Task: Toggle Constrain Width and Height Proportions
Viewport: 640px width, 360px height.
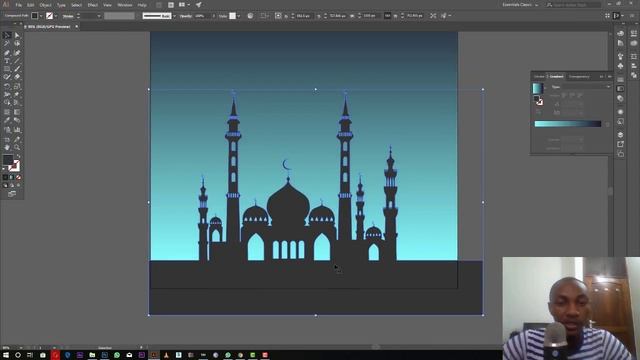Action: tap(387, 16)
